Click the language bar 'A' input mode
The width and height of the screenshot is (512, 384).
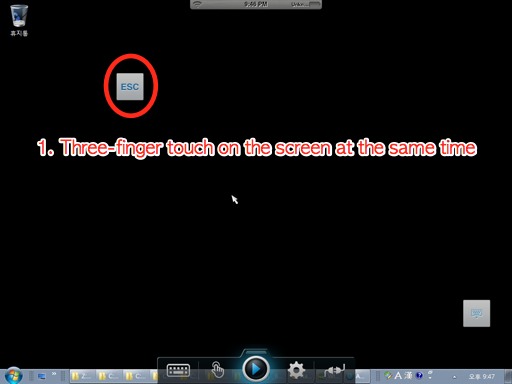coord(398,376)
